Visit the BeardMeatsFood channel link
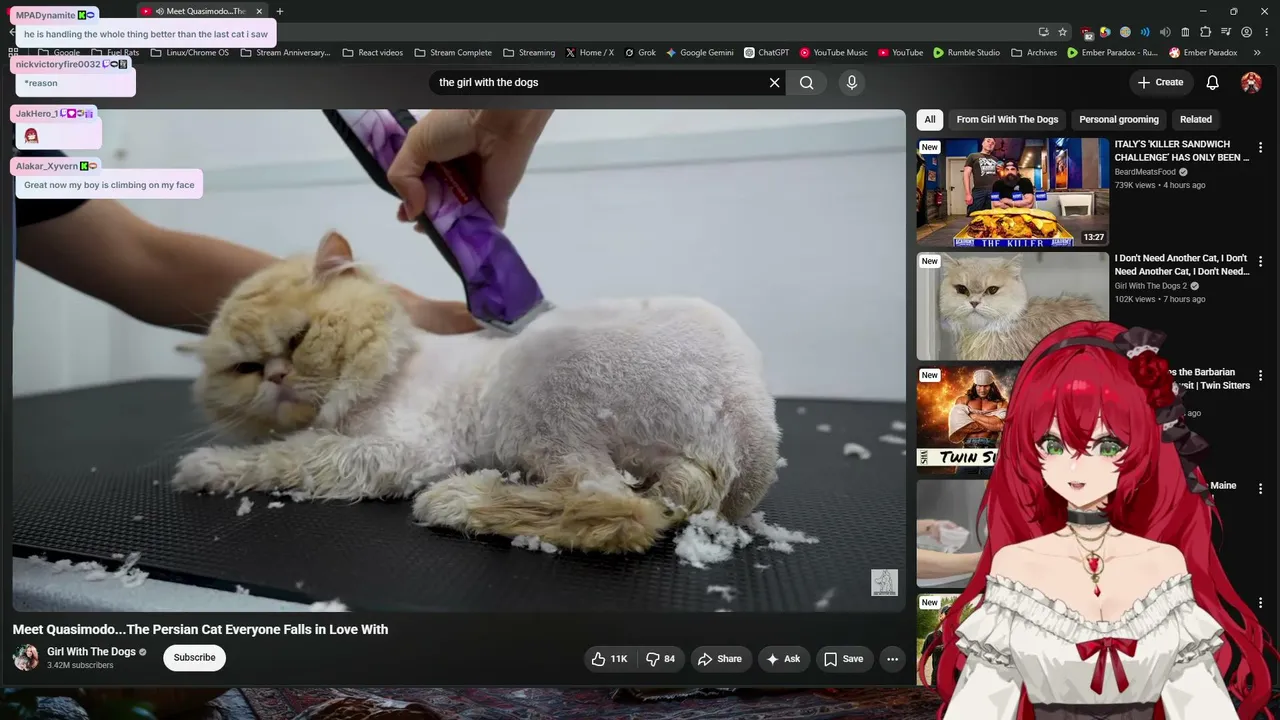1280x720 pixels. click(1145, 172)
